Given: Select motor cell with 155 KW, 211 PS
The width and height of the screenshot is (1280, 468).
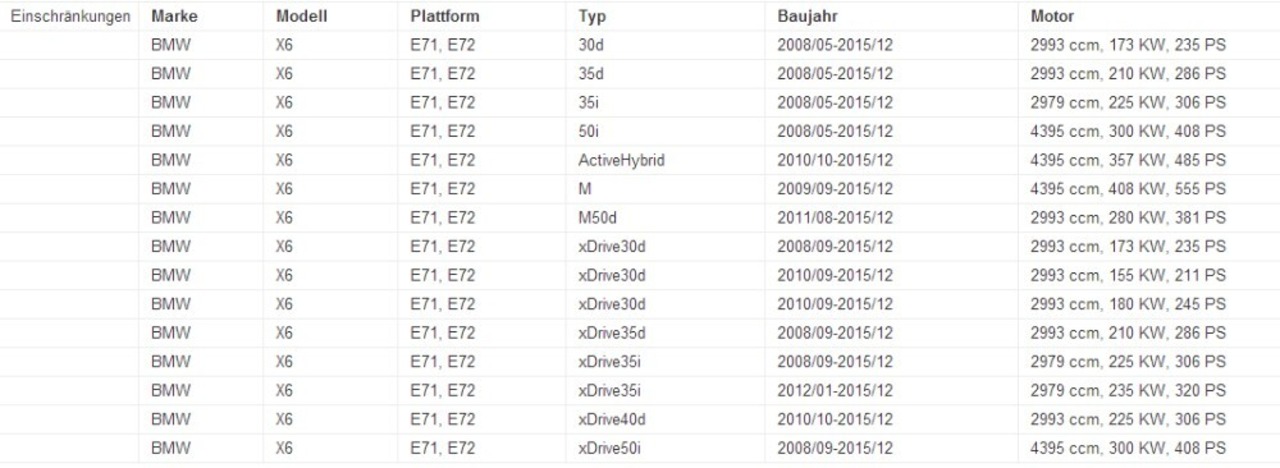Looking at the screenshot, I should [x=1128, y=276].
